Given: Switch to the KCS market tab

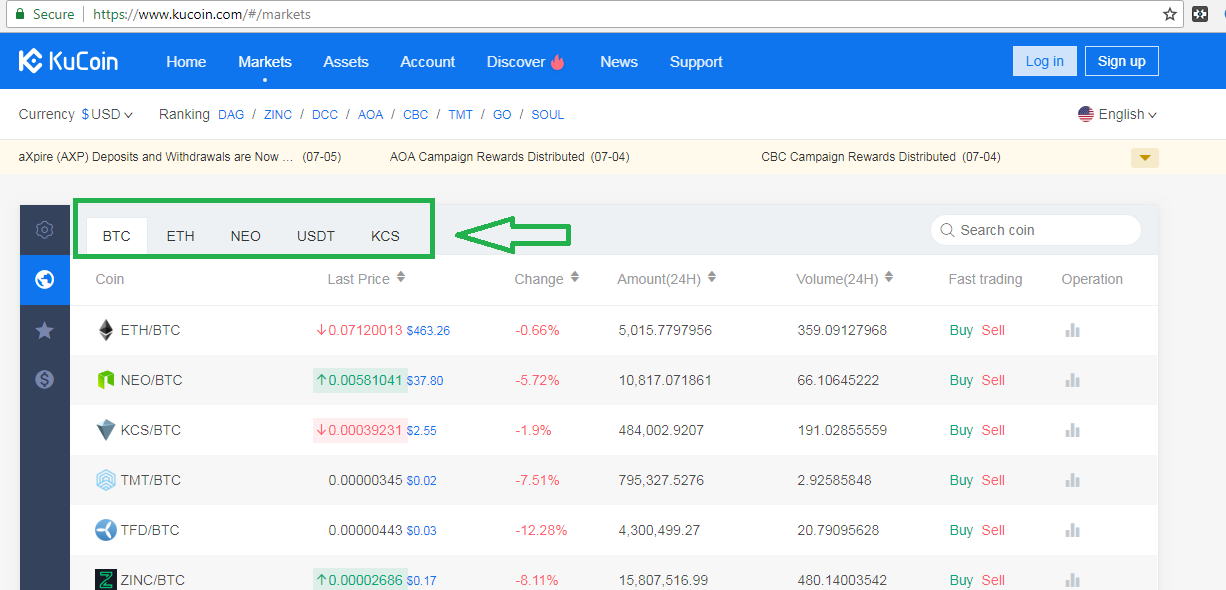Looking at the screenshot, I should click(385, 236).
